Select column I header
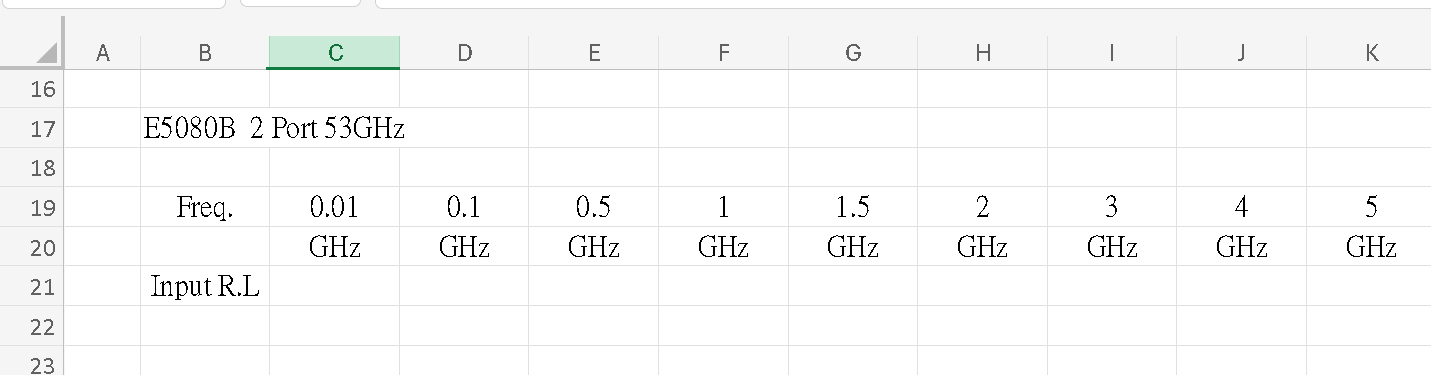Screen dimensions: 1431x375 [x=1112, y=53]
